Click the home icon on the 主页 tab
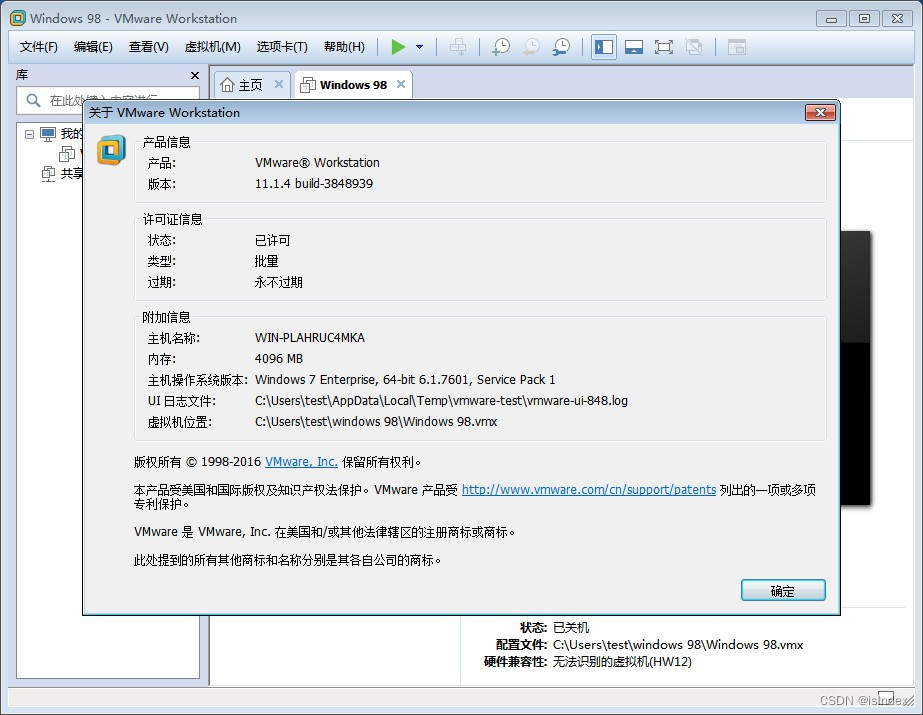The image size is (923, 715). pyautogui.click(x=227, y=85)
